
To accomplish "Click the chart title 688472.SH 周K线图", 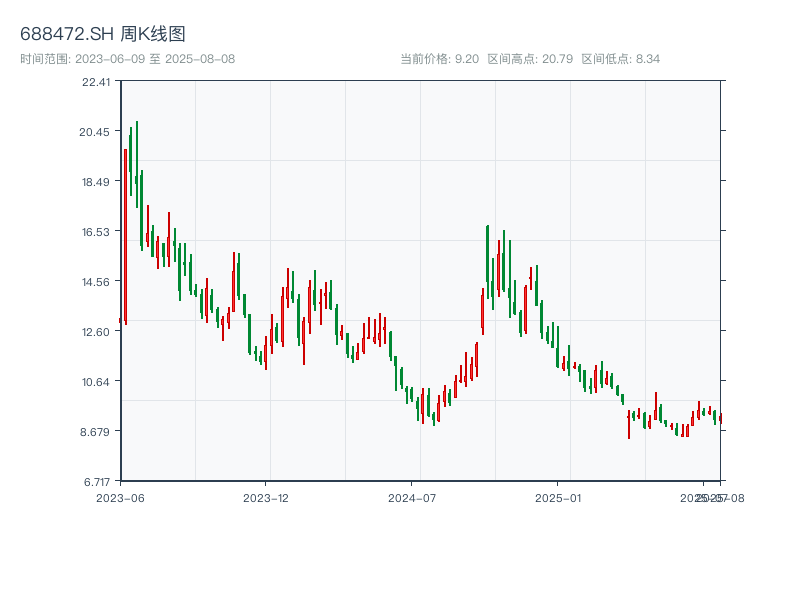I will [103, 34].
